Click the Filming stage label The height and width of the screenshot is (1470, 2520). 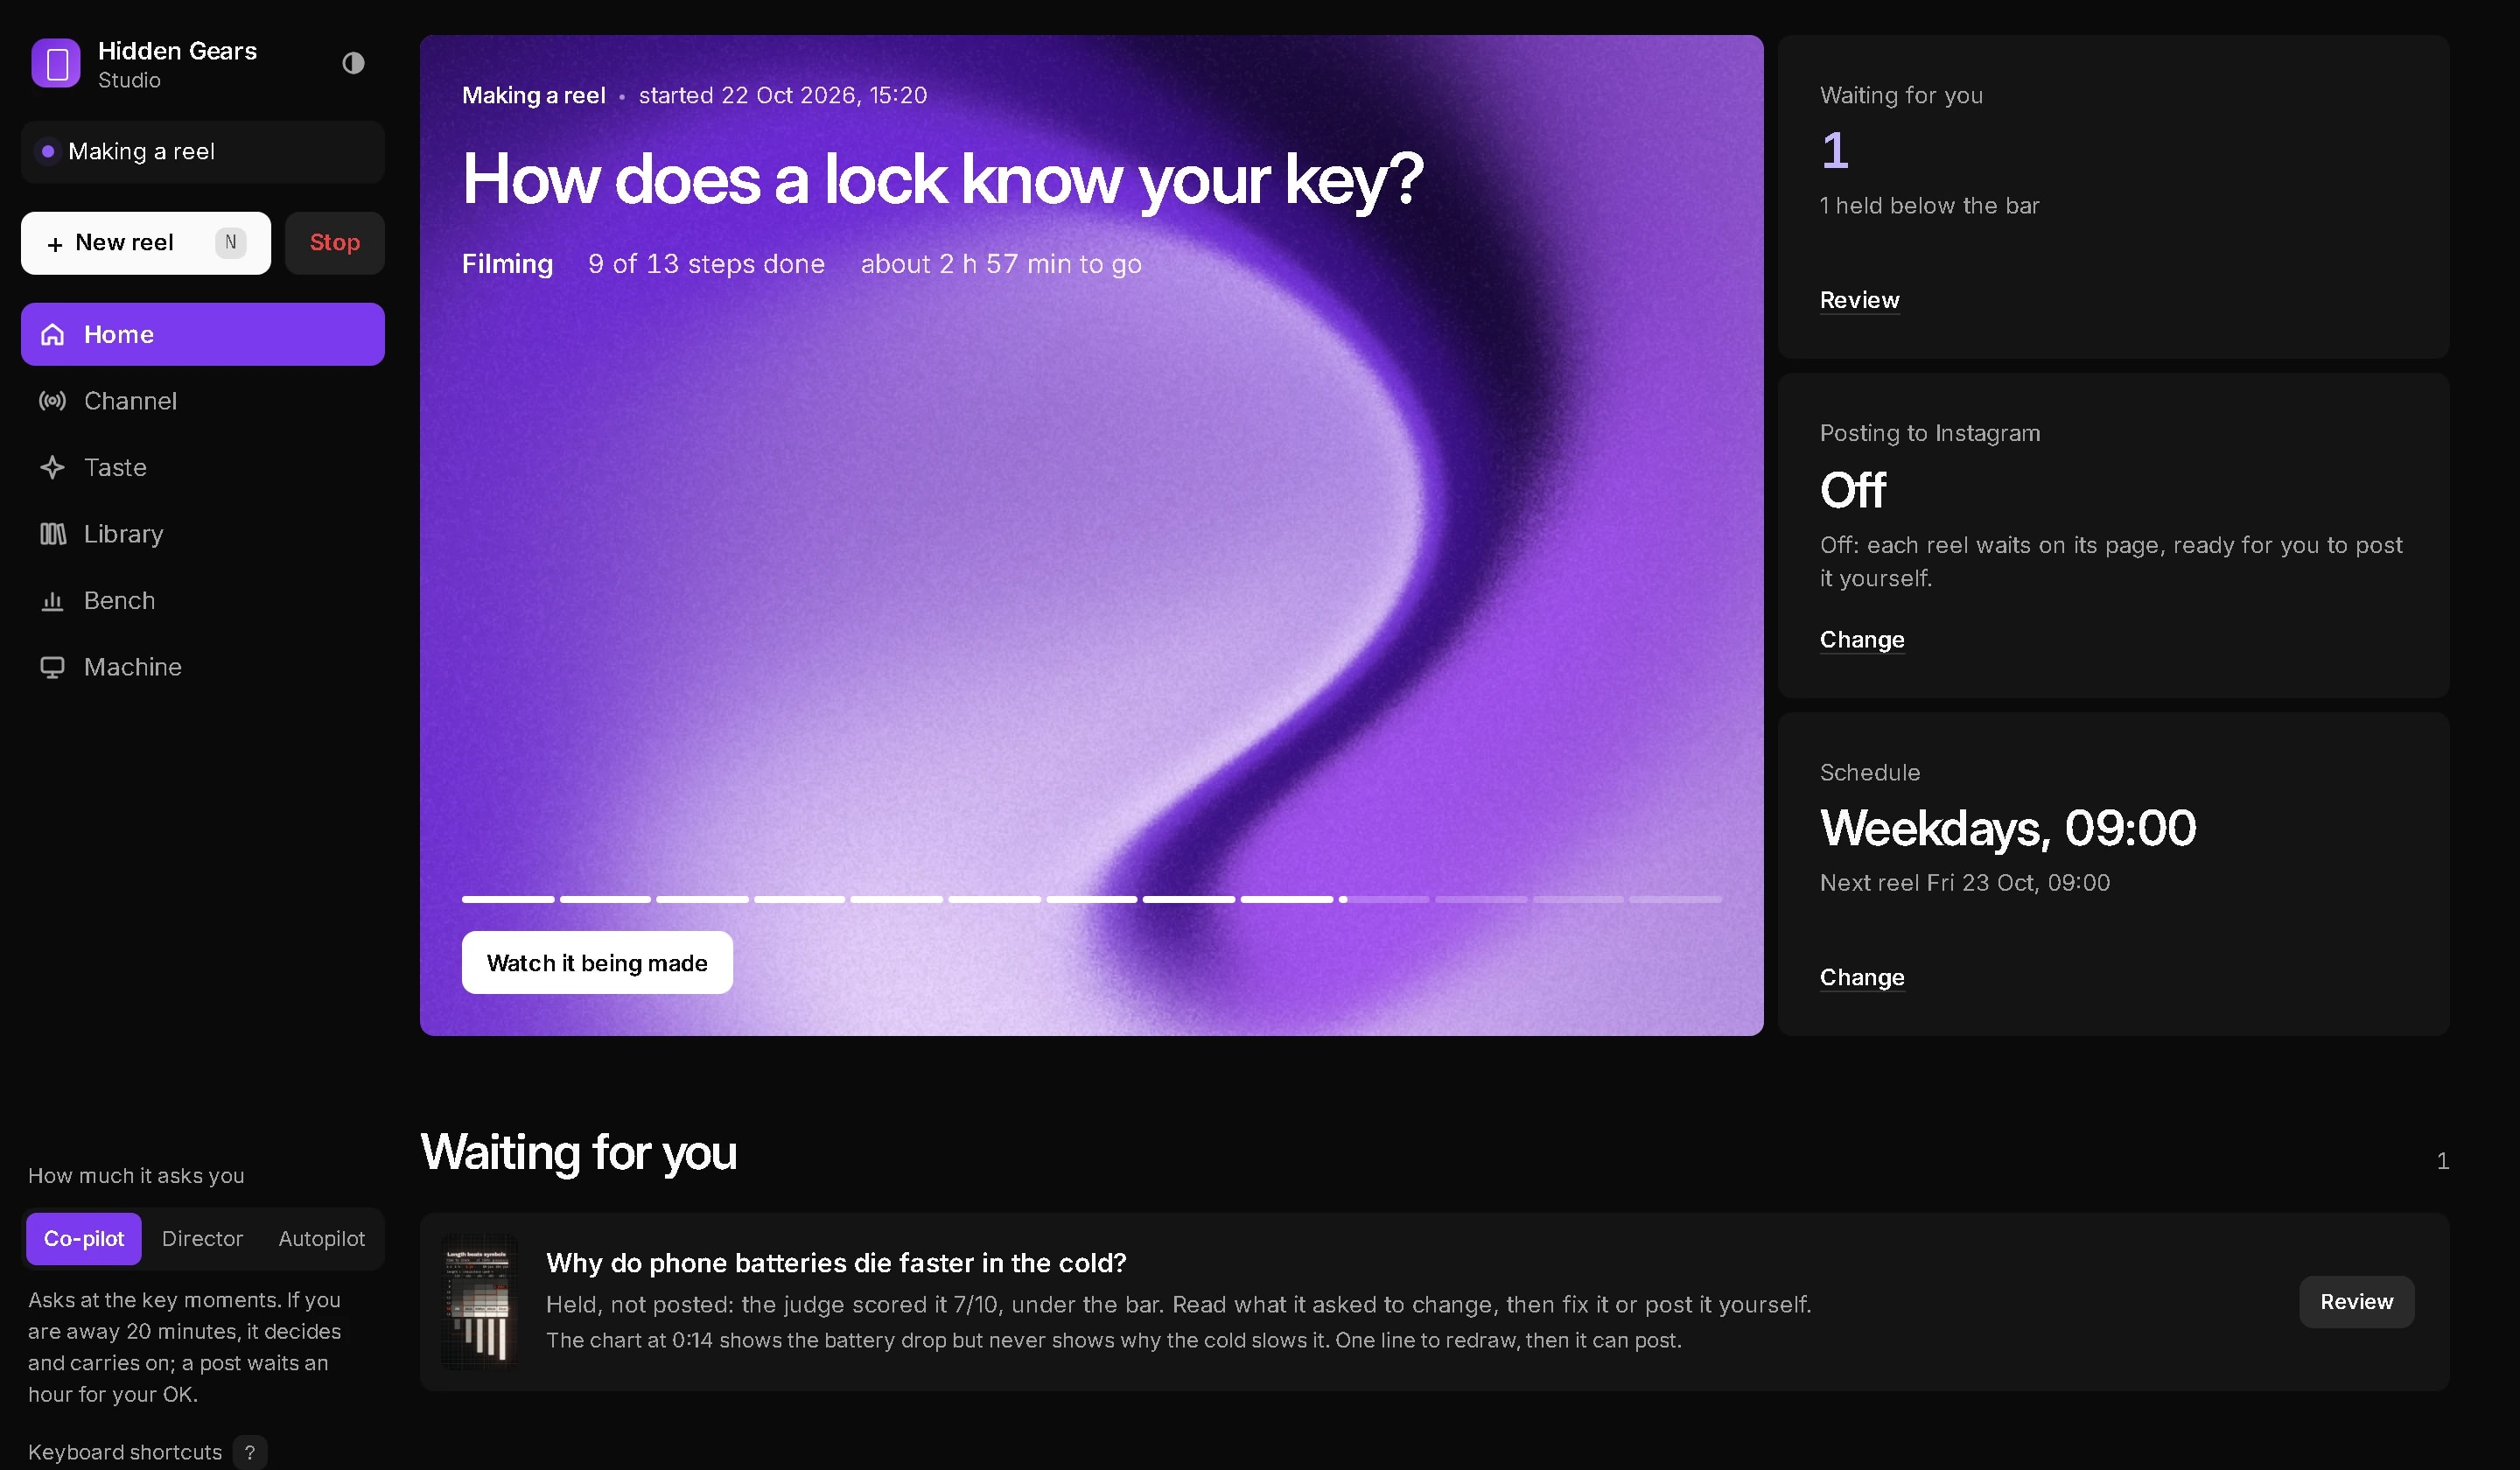pyautogui.click(x=507, y=264)
